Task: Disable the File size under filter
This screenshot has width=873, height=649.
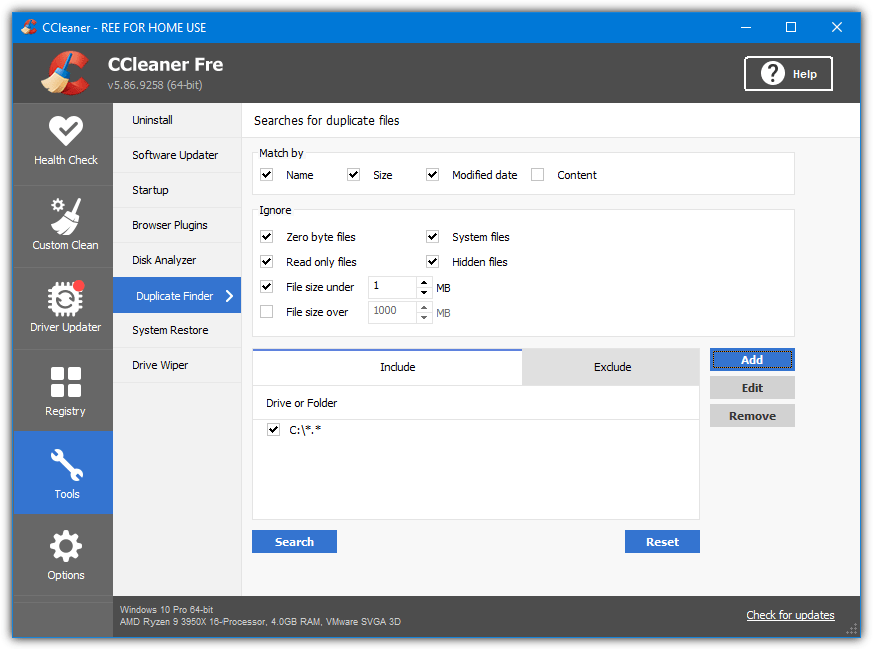Action: [267, 287]
